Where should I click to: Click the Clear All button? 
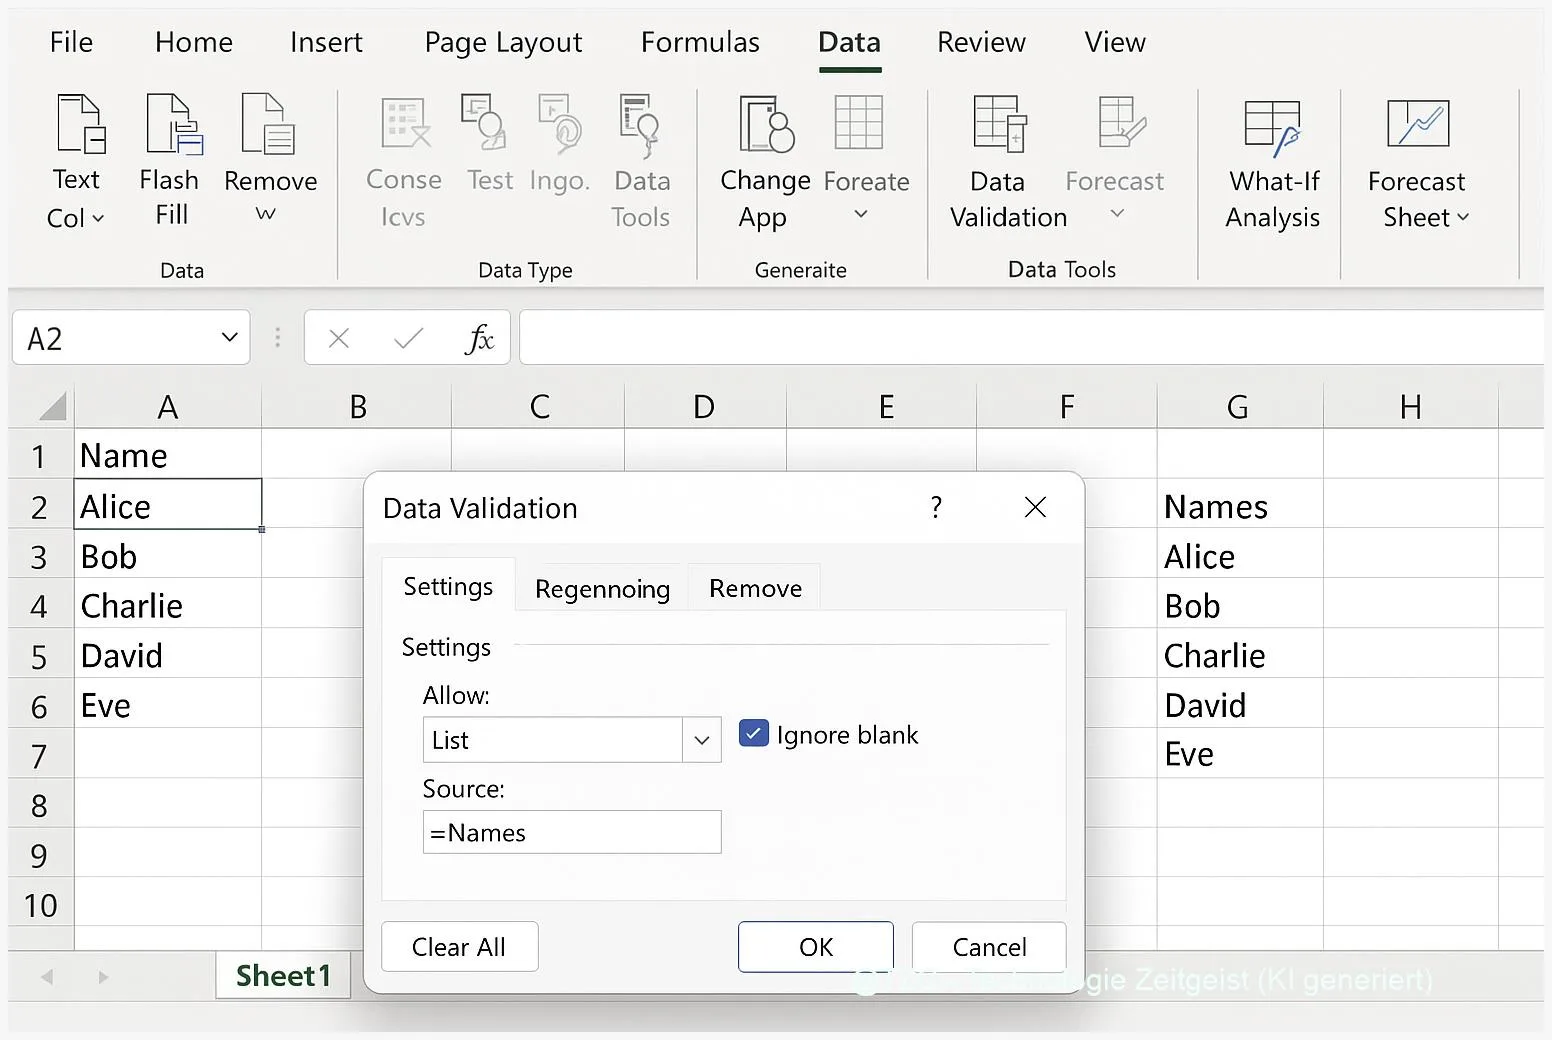tap(459, 947)
